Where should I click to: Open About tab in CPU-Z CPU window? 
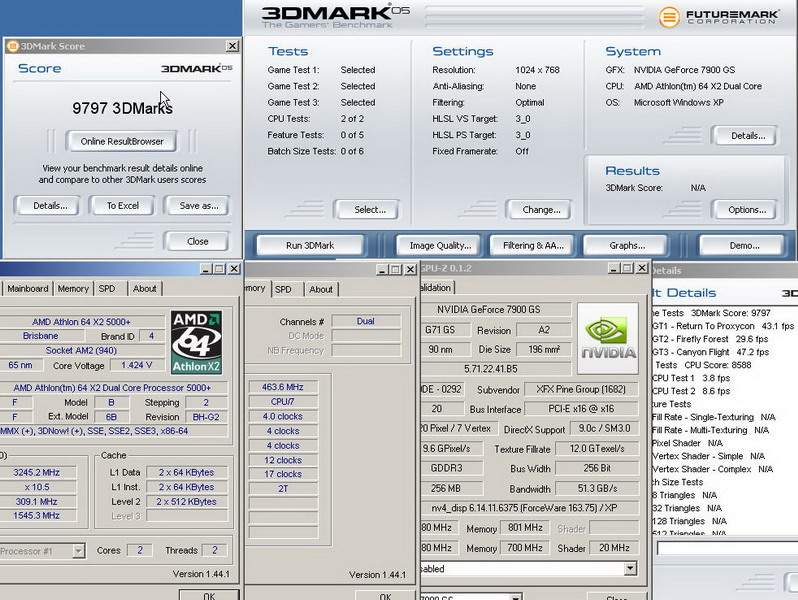pyautogui.click(x=145, y=289)
